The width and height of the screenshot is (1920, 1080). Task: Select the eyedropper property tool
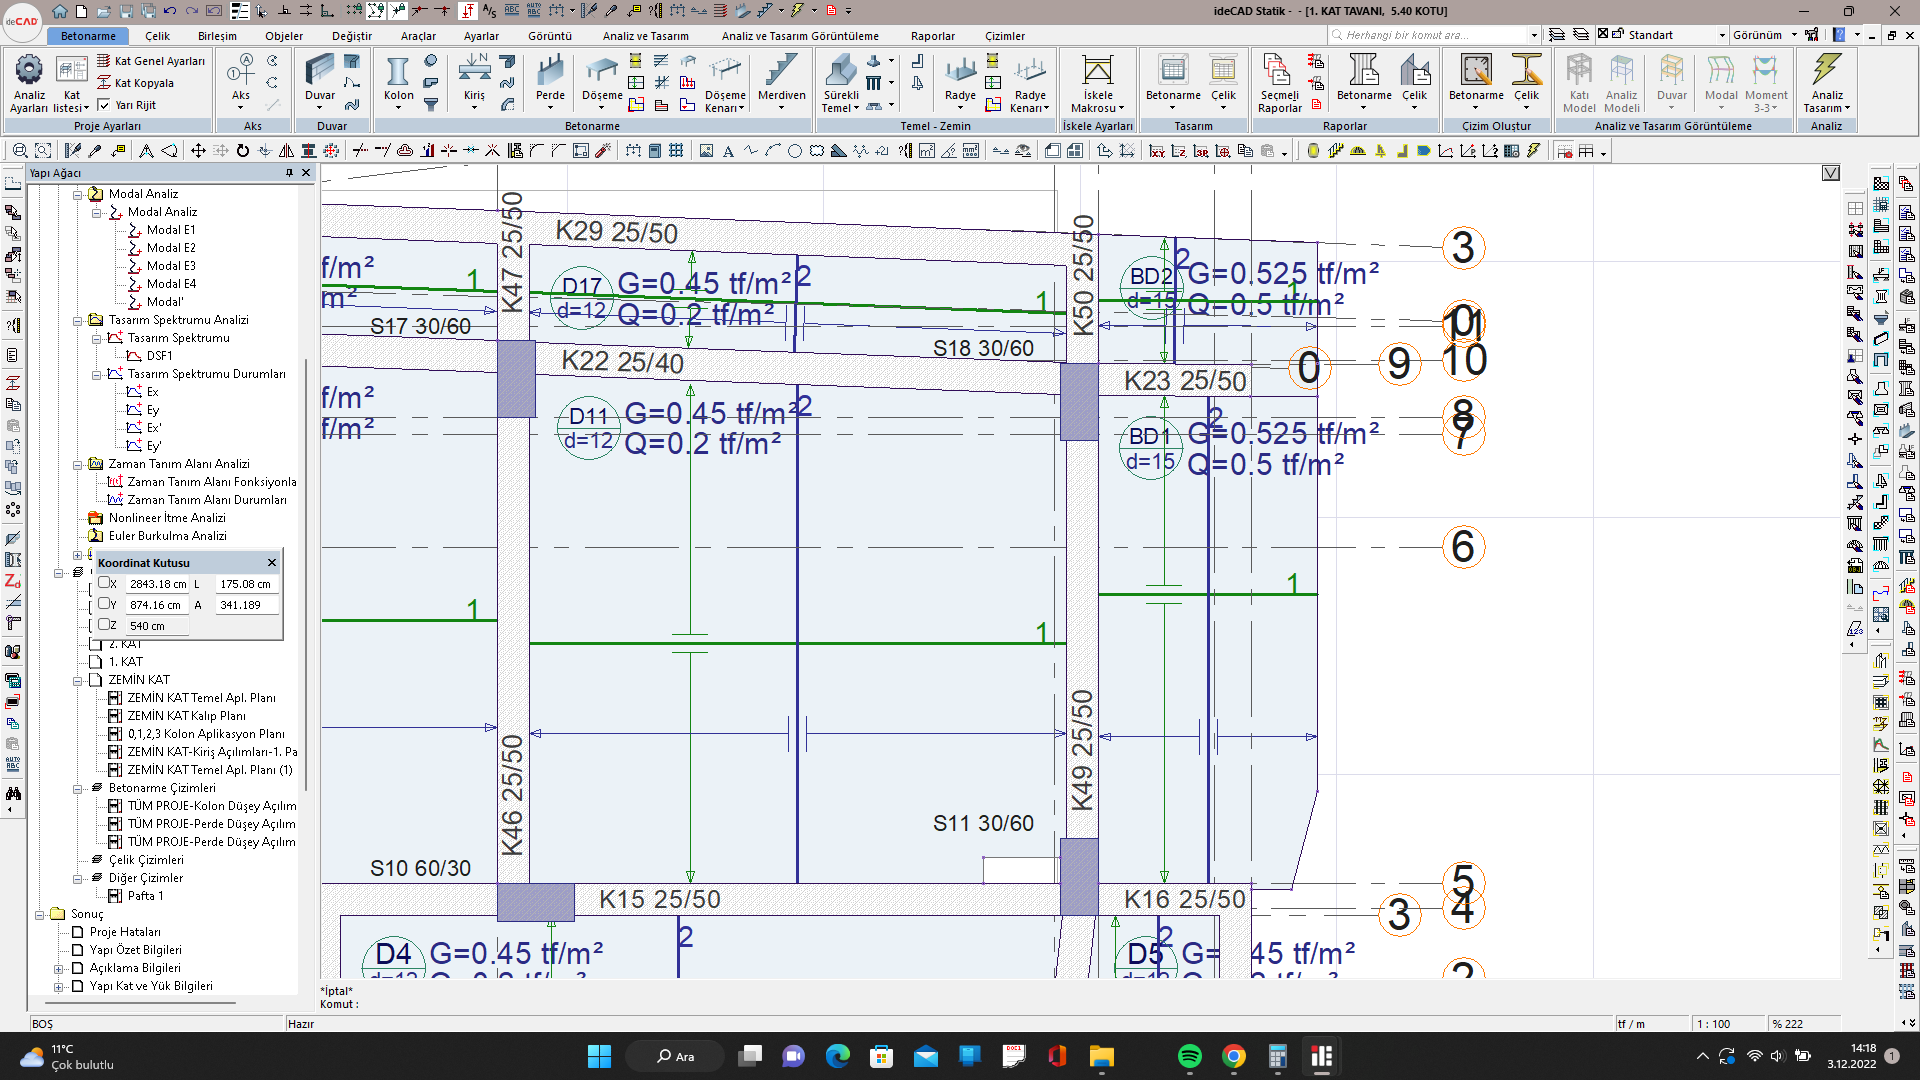[95, 151]
